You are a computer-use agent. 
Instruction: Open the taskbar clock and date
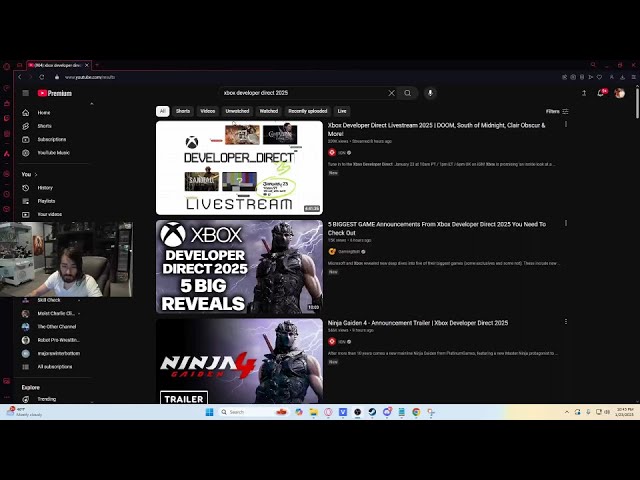click(624, 412)
